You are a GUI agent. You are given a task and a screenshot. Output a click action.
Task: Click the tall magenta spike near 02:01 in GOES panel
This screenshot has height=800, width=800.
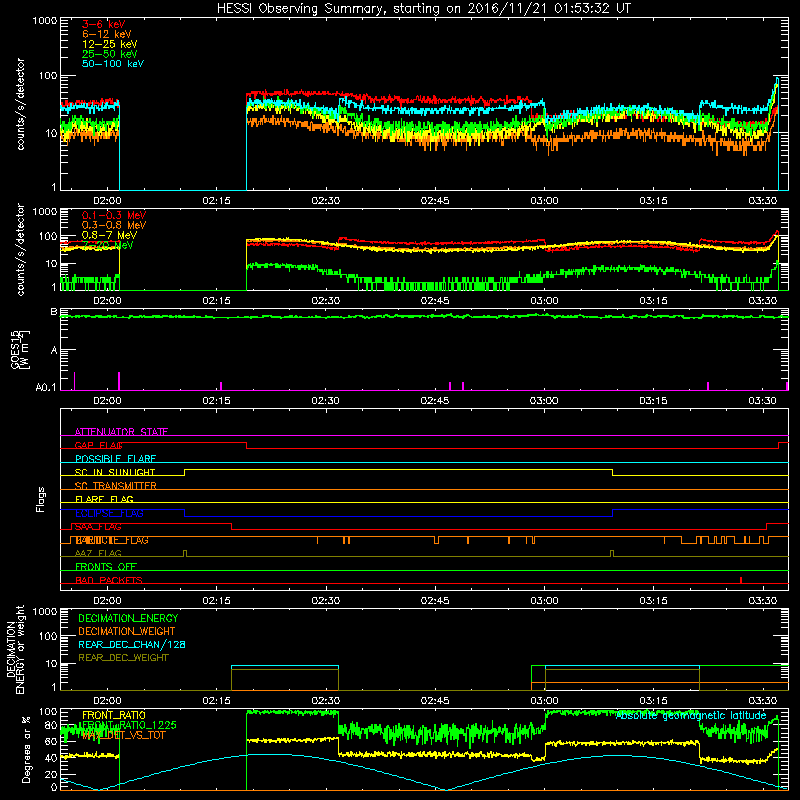119,381
